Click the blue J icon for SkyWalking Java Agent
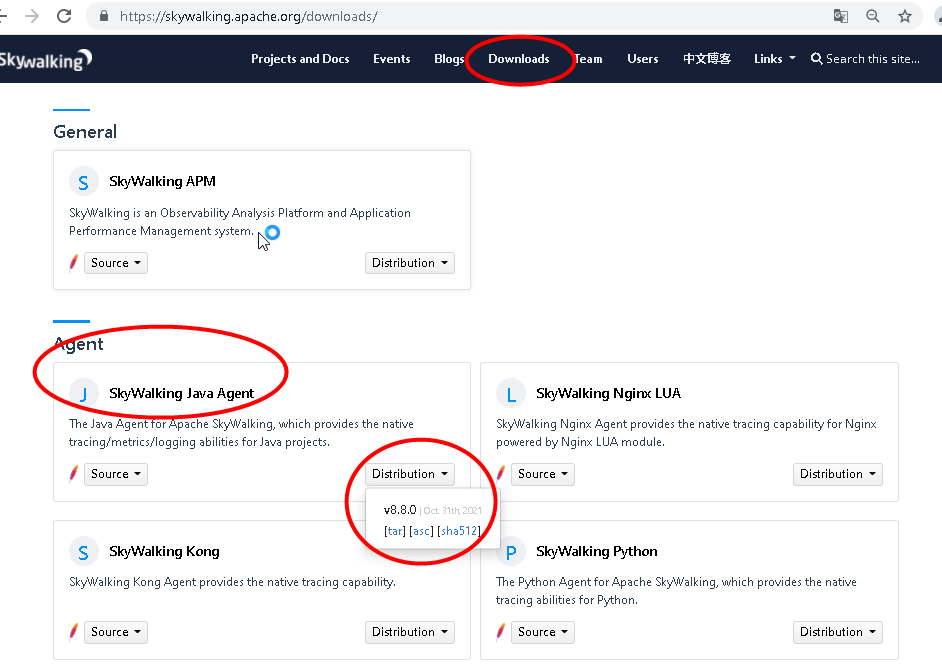Screen dimensions: 942x672 click(x=83, y=393)
